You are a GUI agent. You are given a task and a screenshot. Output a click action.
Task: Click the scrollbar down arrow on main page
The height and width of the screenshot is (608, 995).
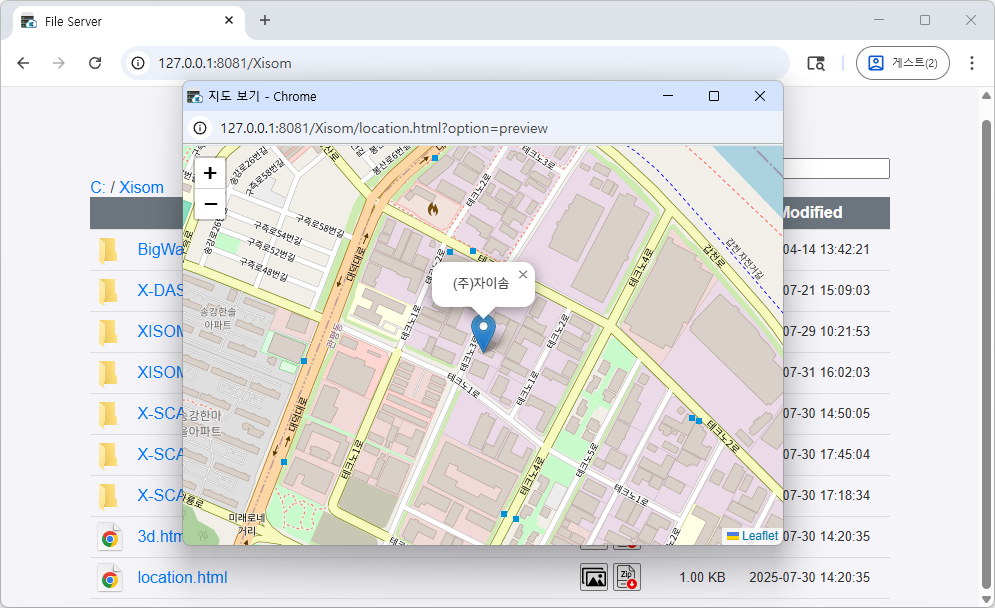[x=986, y=600]
